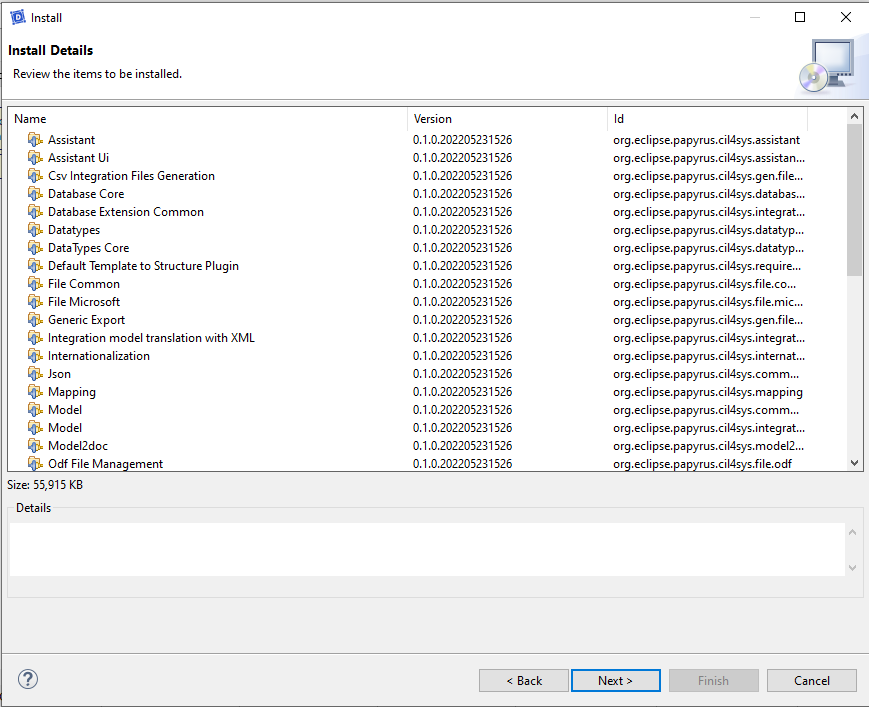Select the Generic Export entry
This screenshot has height=707, width=869.
pyautogui.click(x=86, y=320)
